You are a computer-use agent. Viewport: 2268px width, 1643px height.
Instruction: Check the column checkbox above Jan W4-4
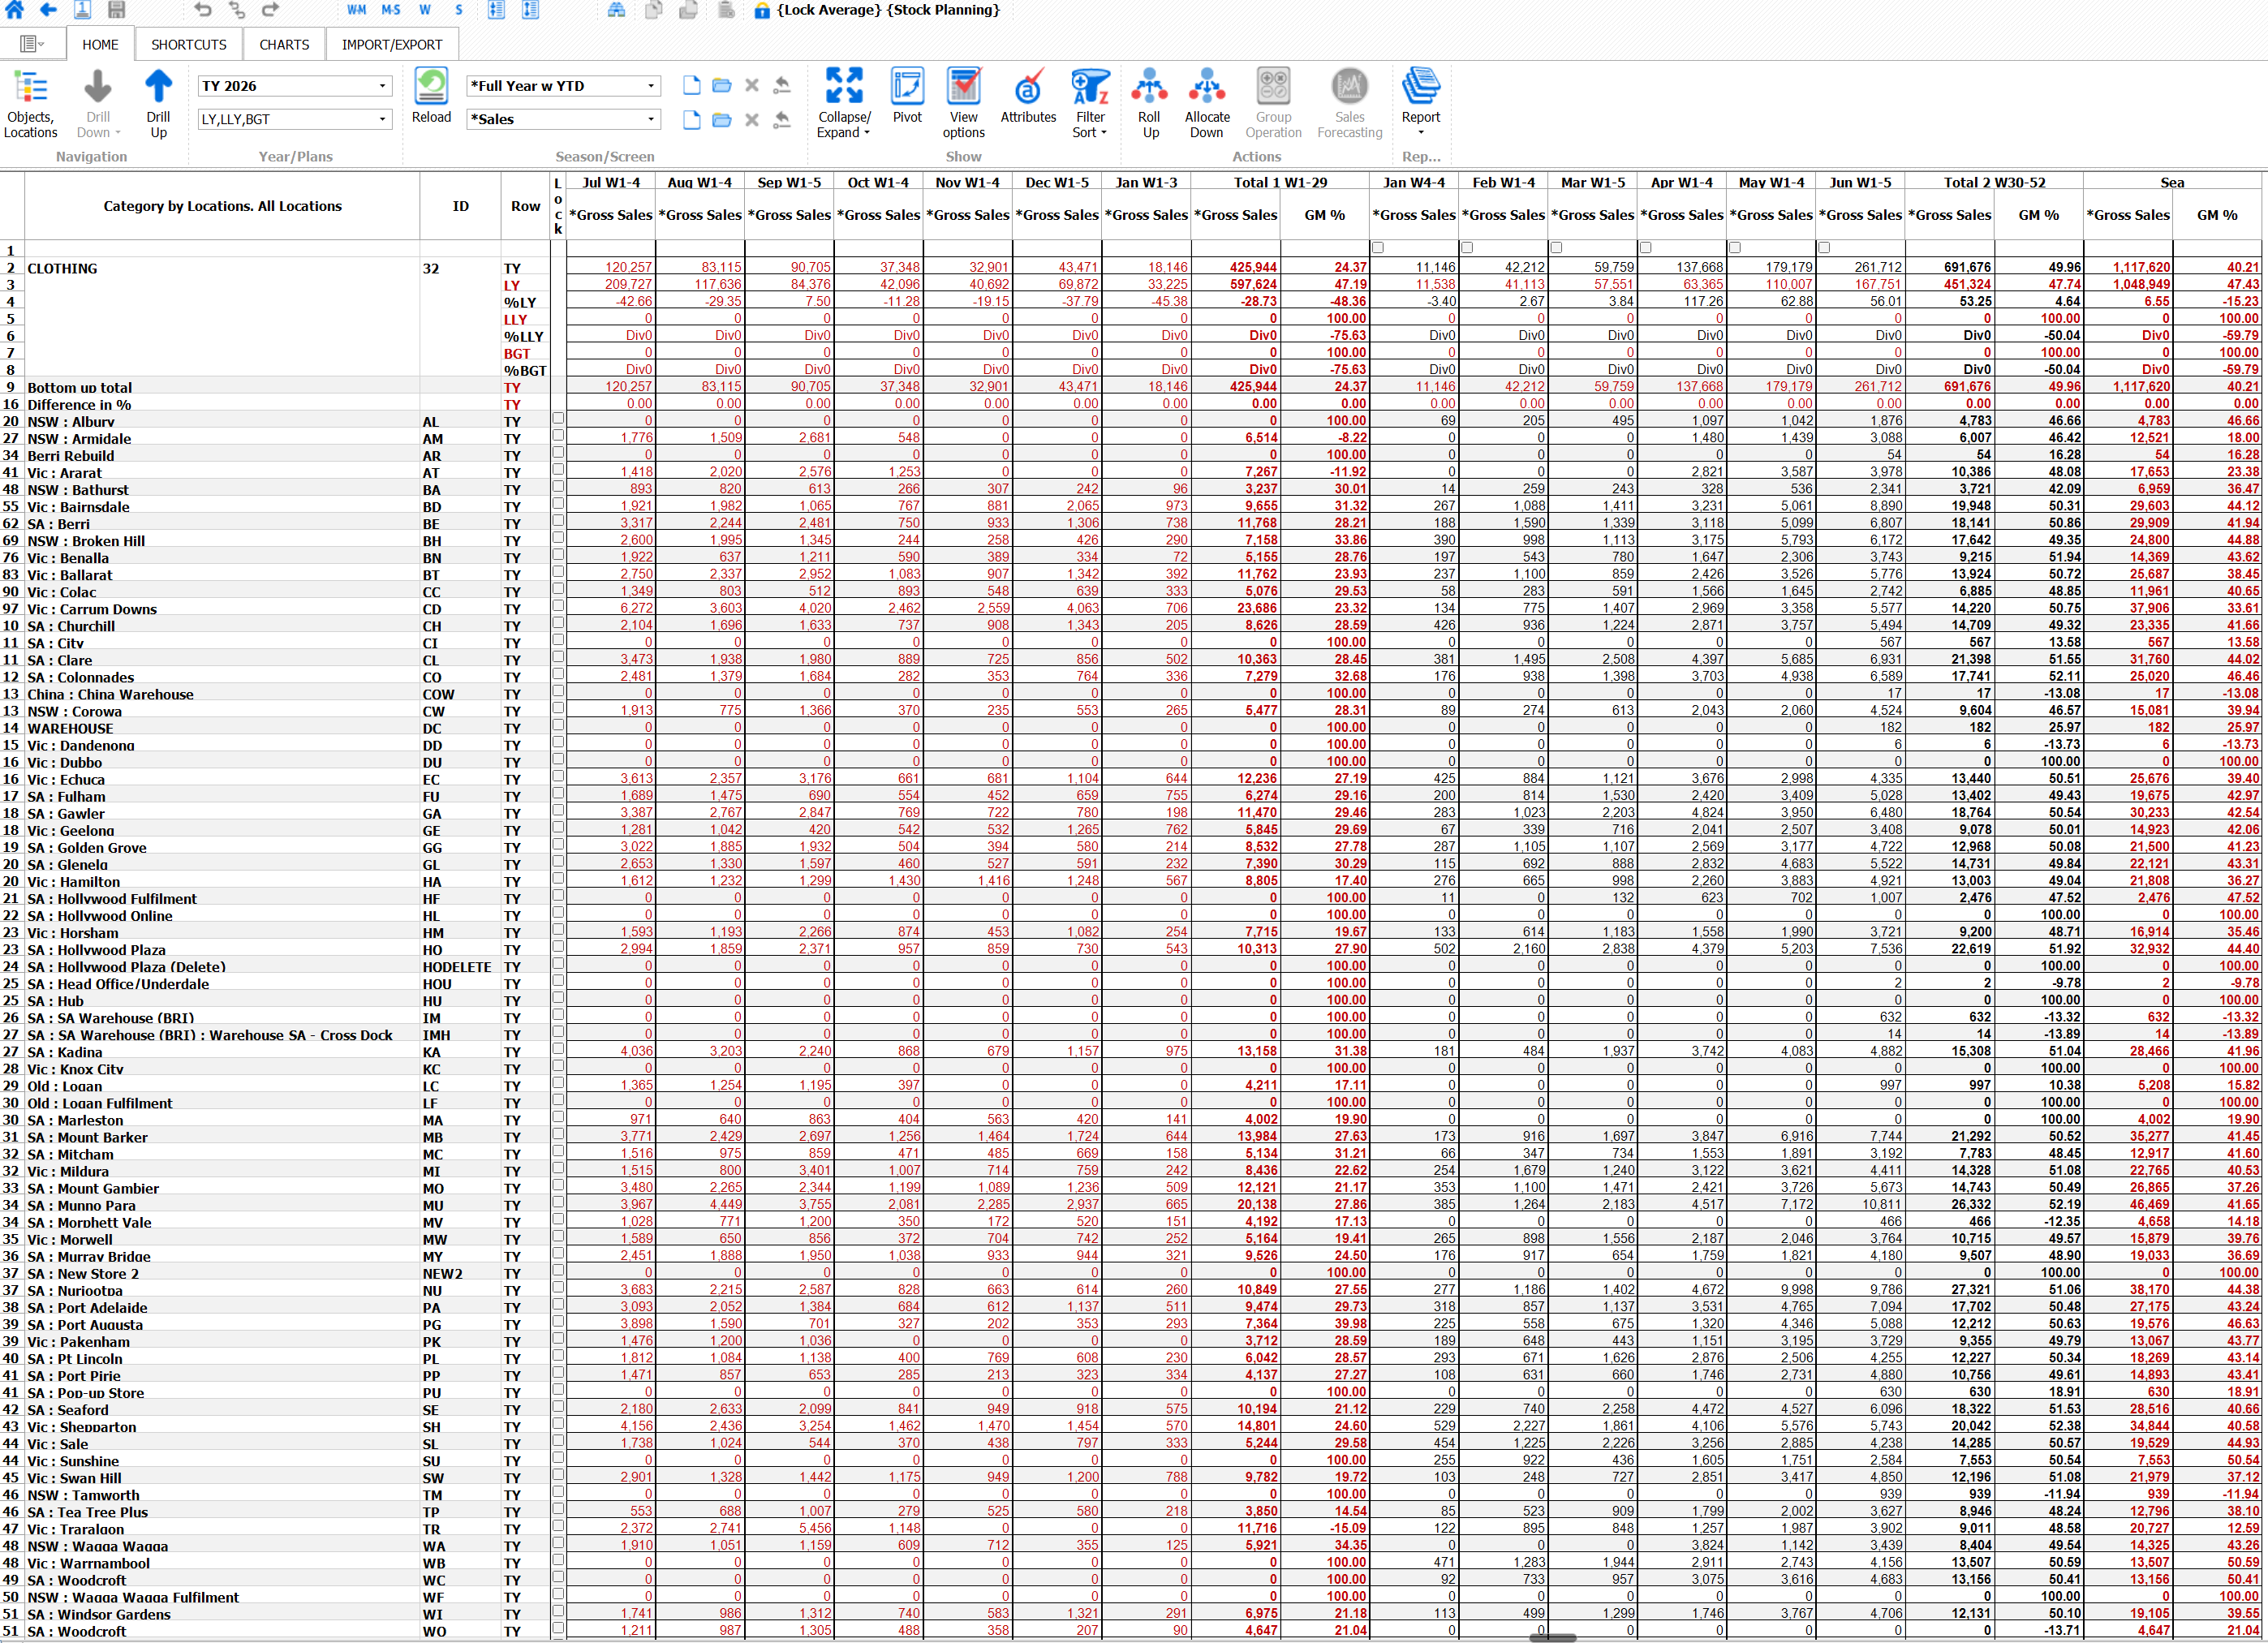point(1378,247)
